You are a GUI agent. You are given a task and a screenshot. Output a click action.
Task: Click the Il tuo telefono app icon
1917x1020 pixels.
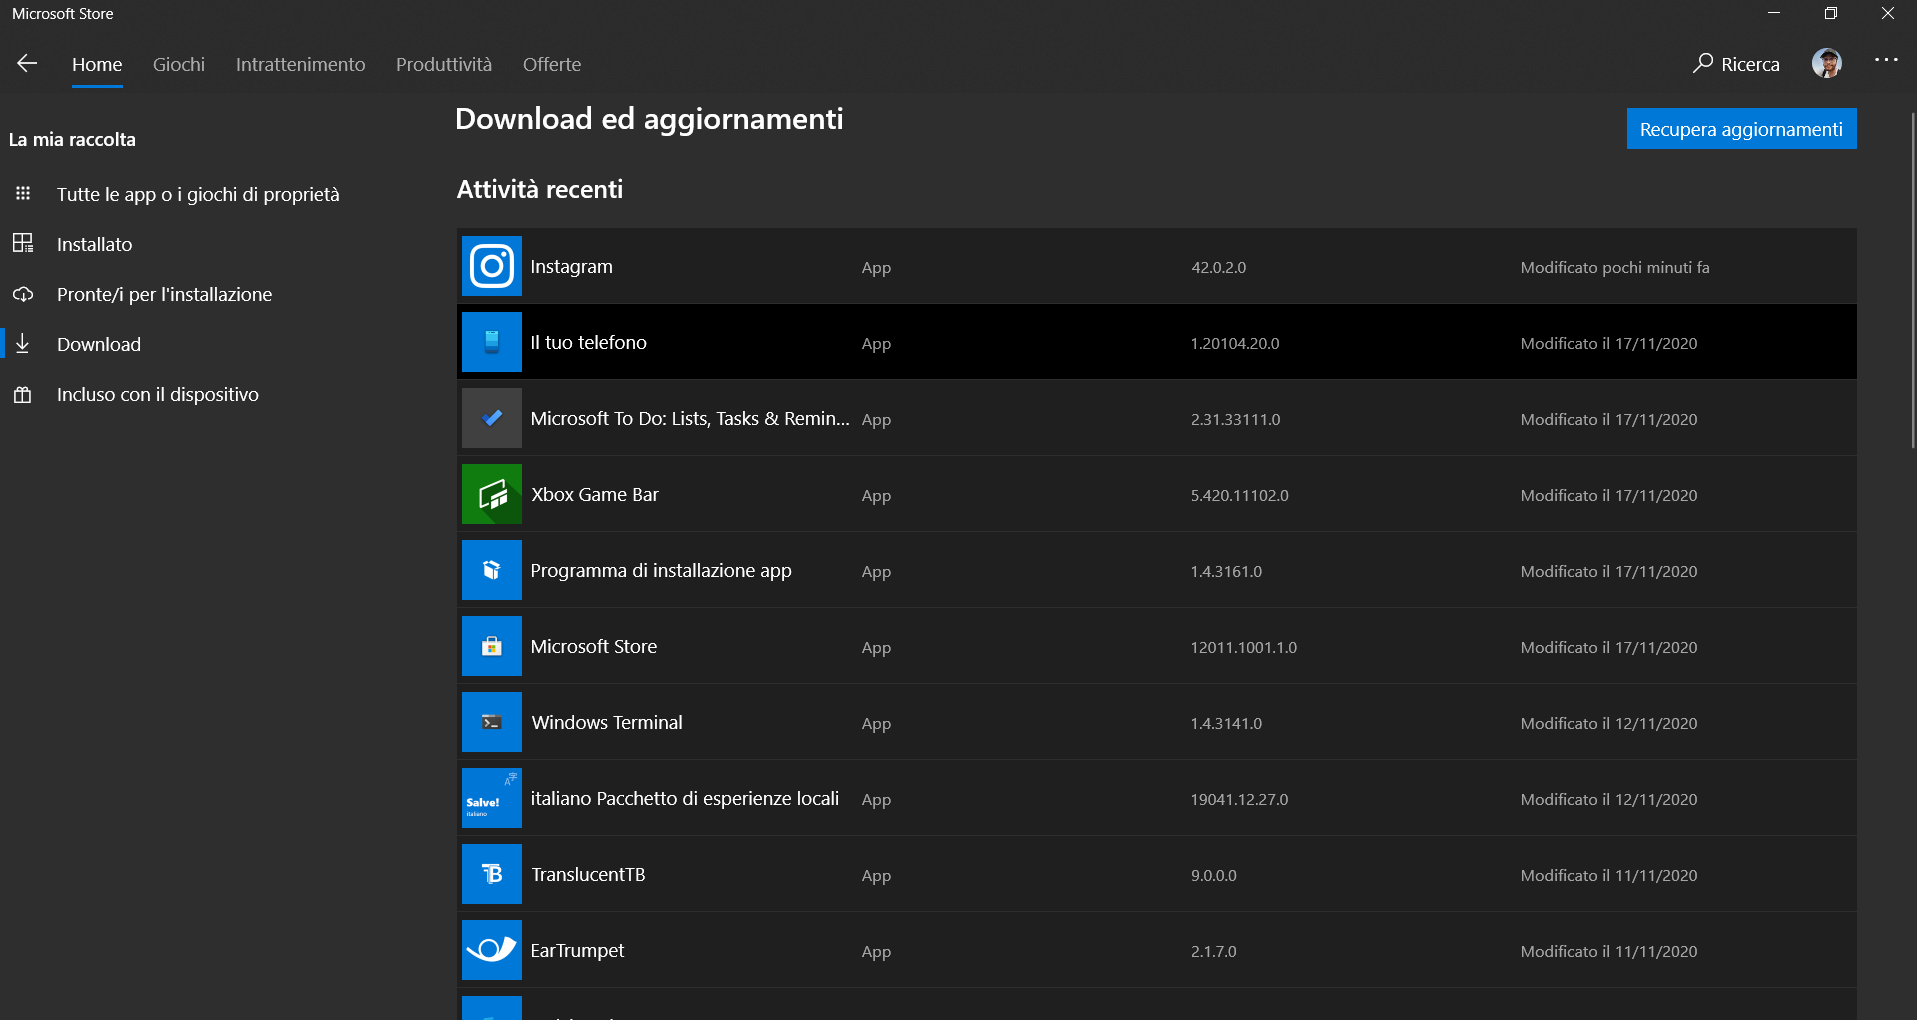point(492,342)
